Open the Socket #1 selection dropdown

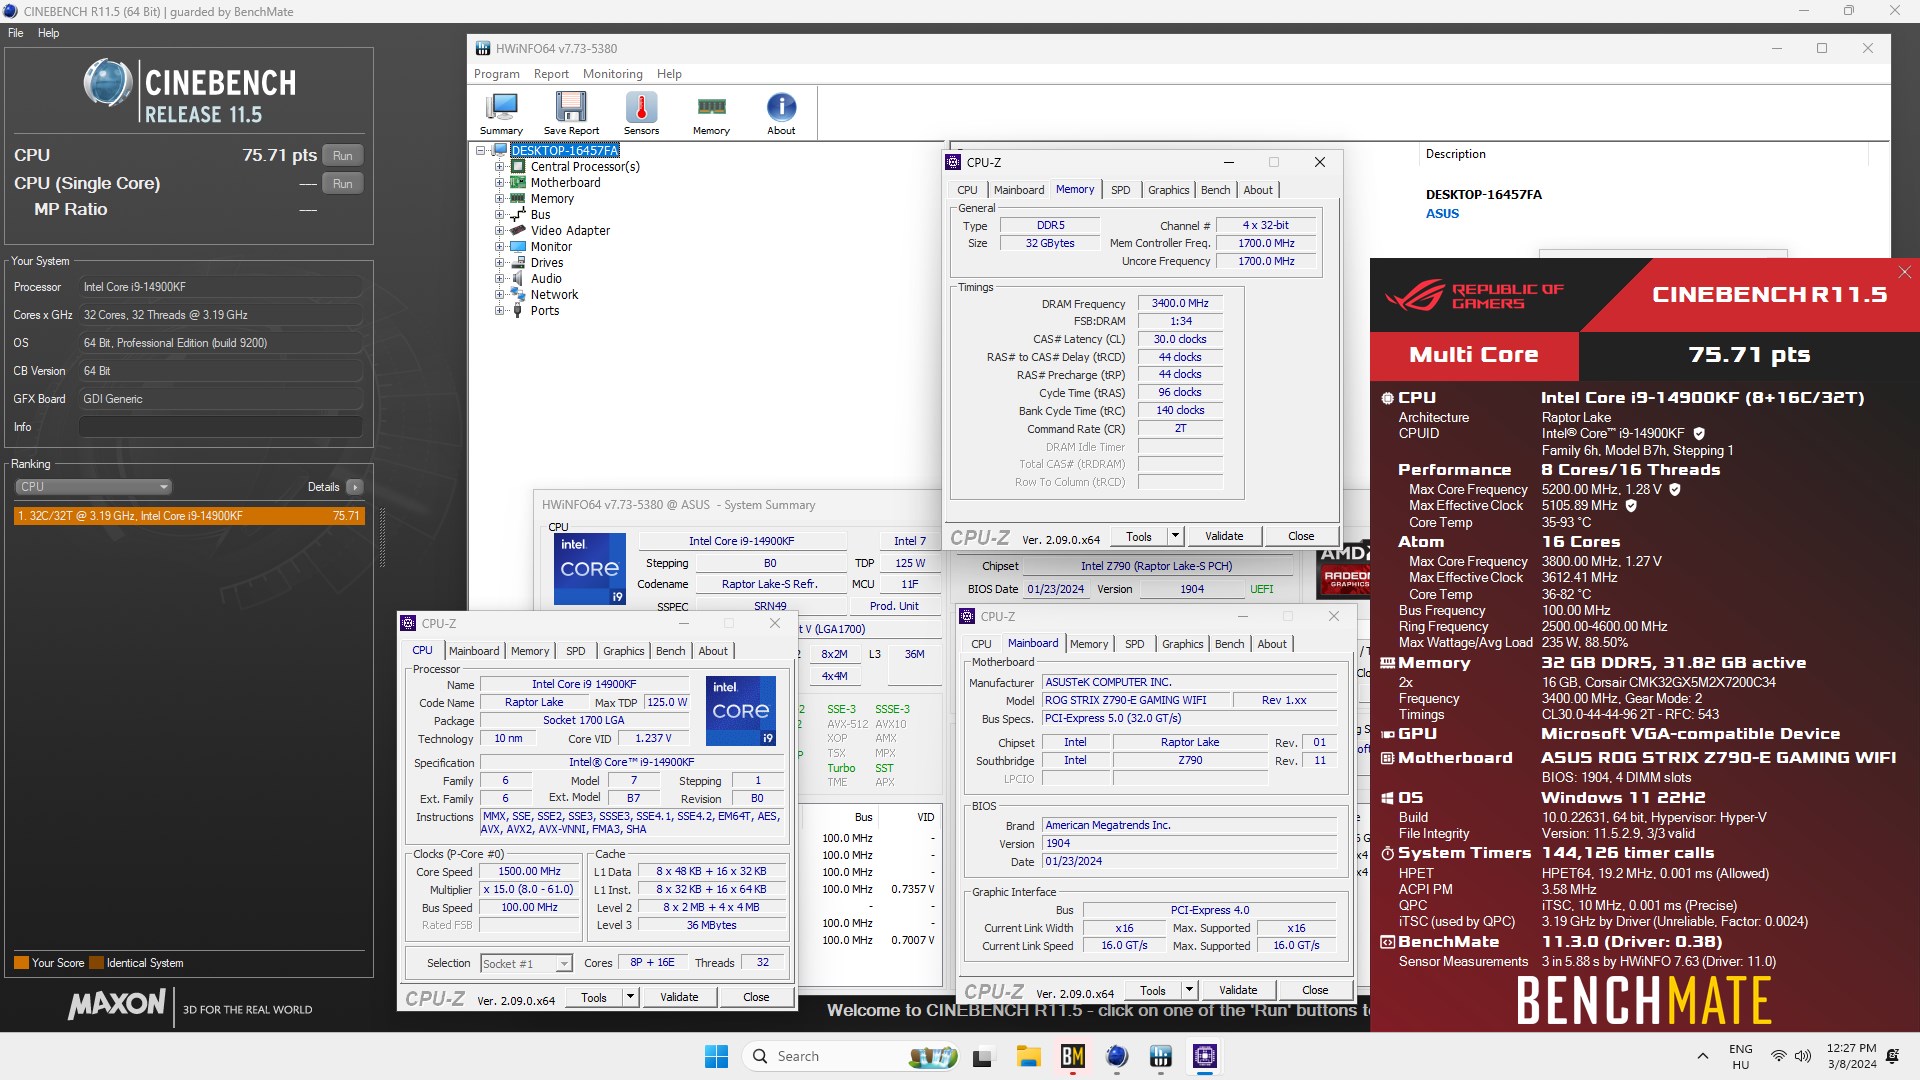click(526, 963)
